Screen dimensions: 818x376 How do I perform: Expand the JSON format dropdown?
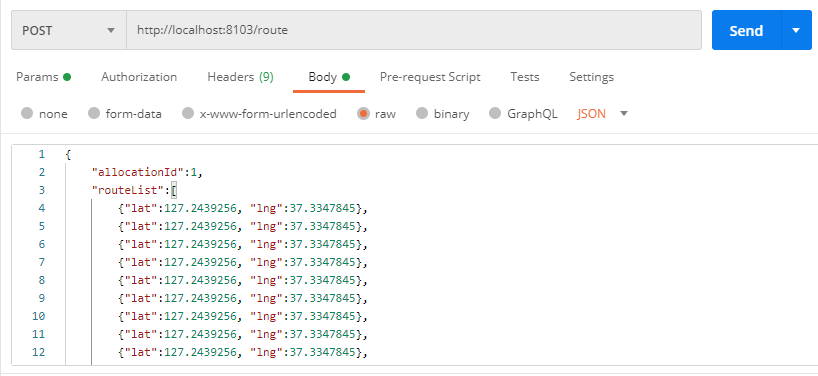603,114
